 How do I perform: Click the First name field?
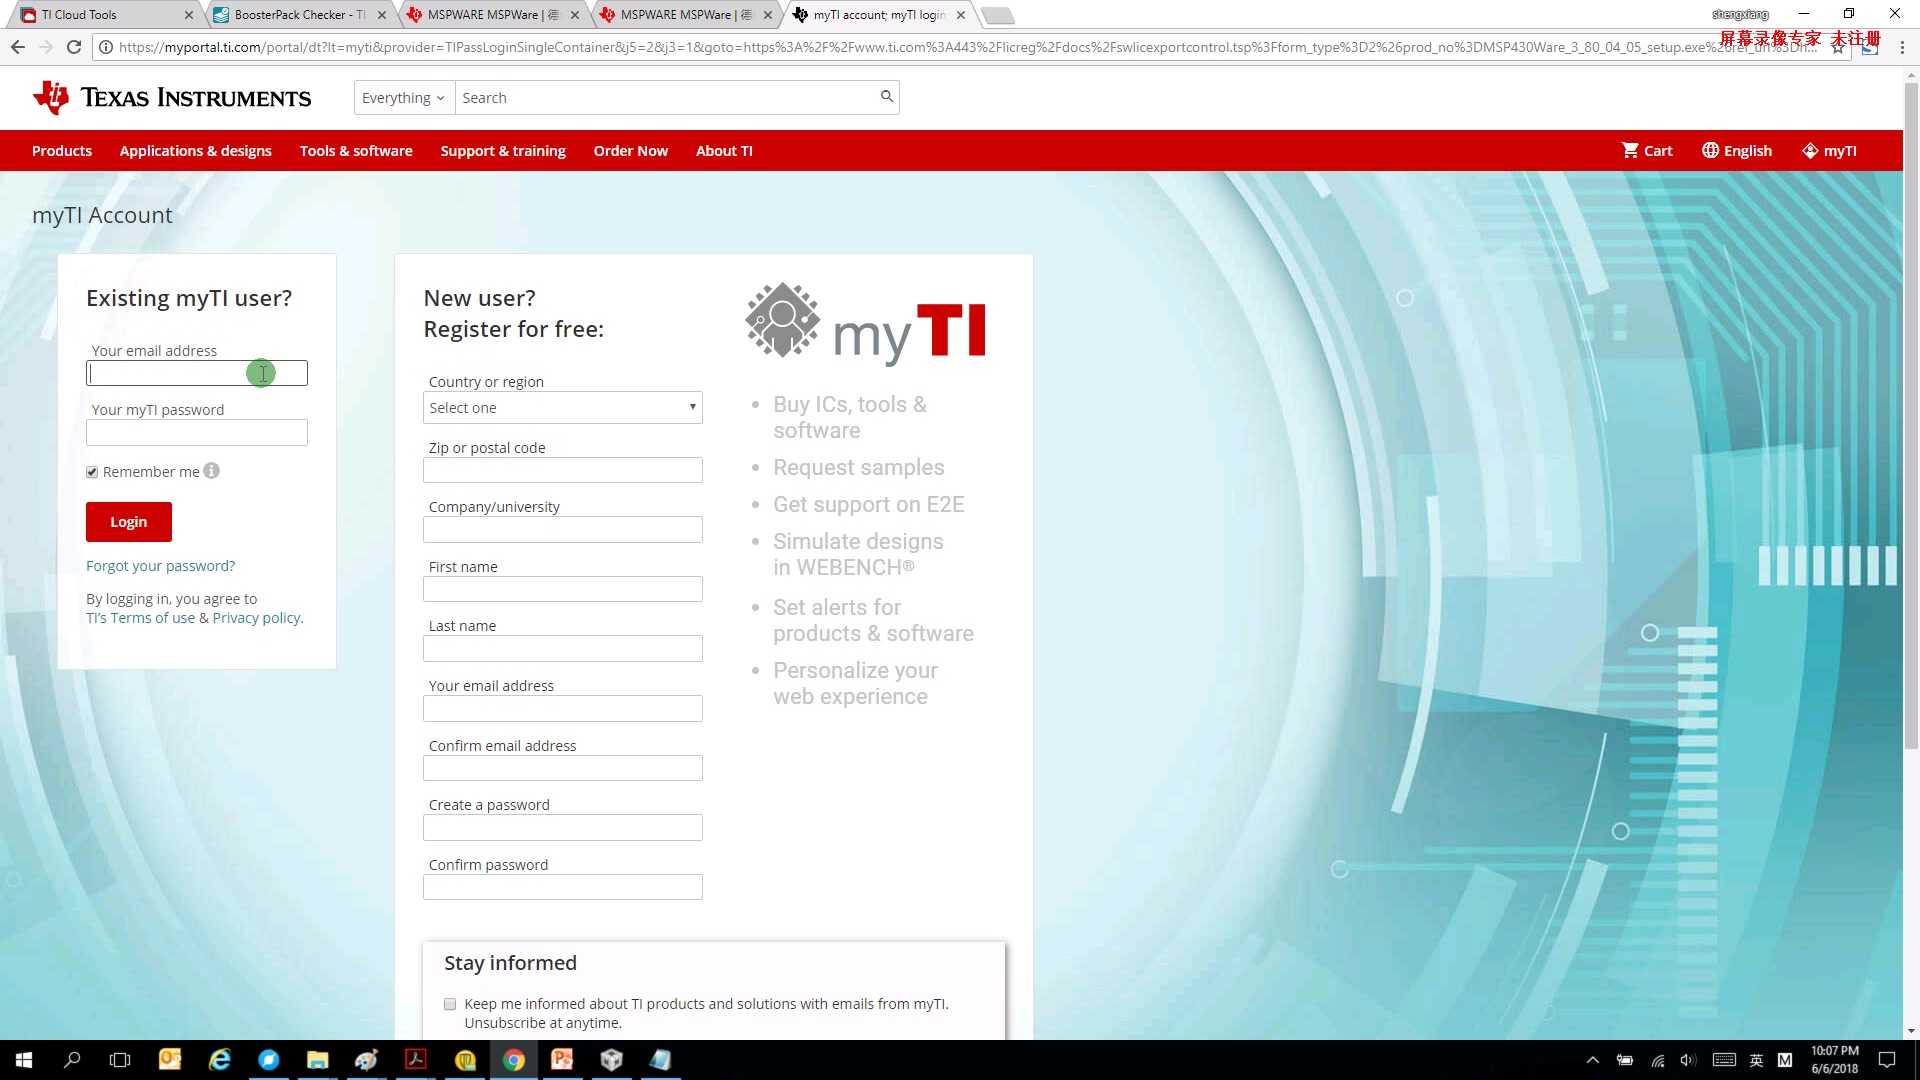(x=562, y=589)
